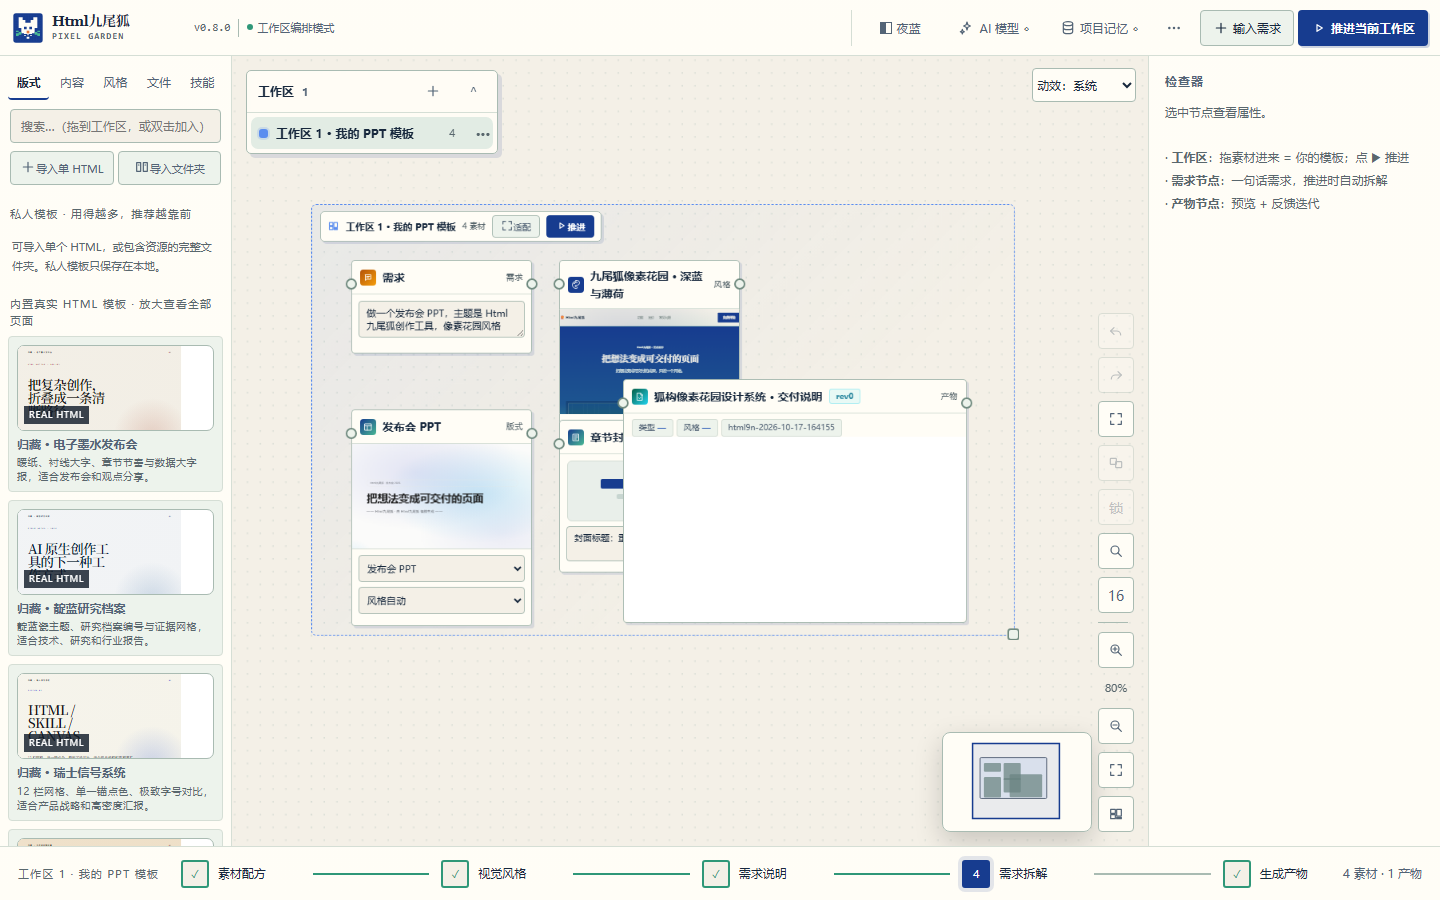
Task: Toggle the 生成产物 step checkmark
Action: (x=1237, y=874)
